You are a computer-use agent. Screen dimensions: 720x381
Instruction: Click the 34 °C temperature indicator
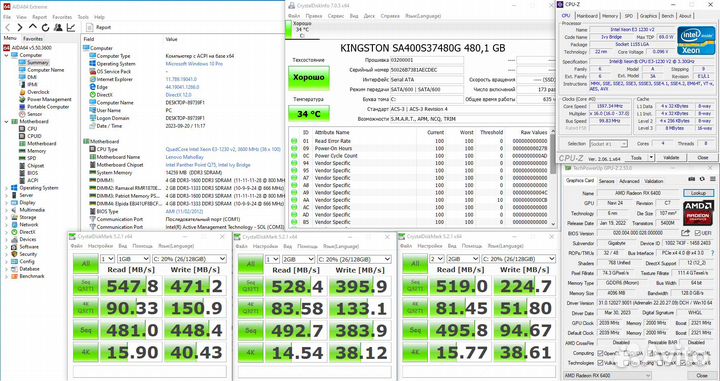click(x=309, y=114)
